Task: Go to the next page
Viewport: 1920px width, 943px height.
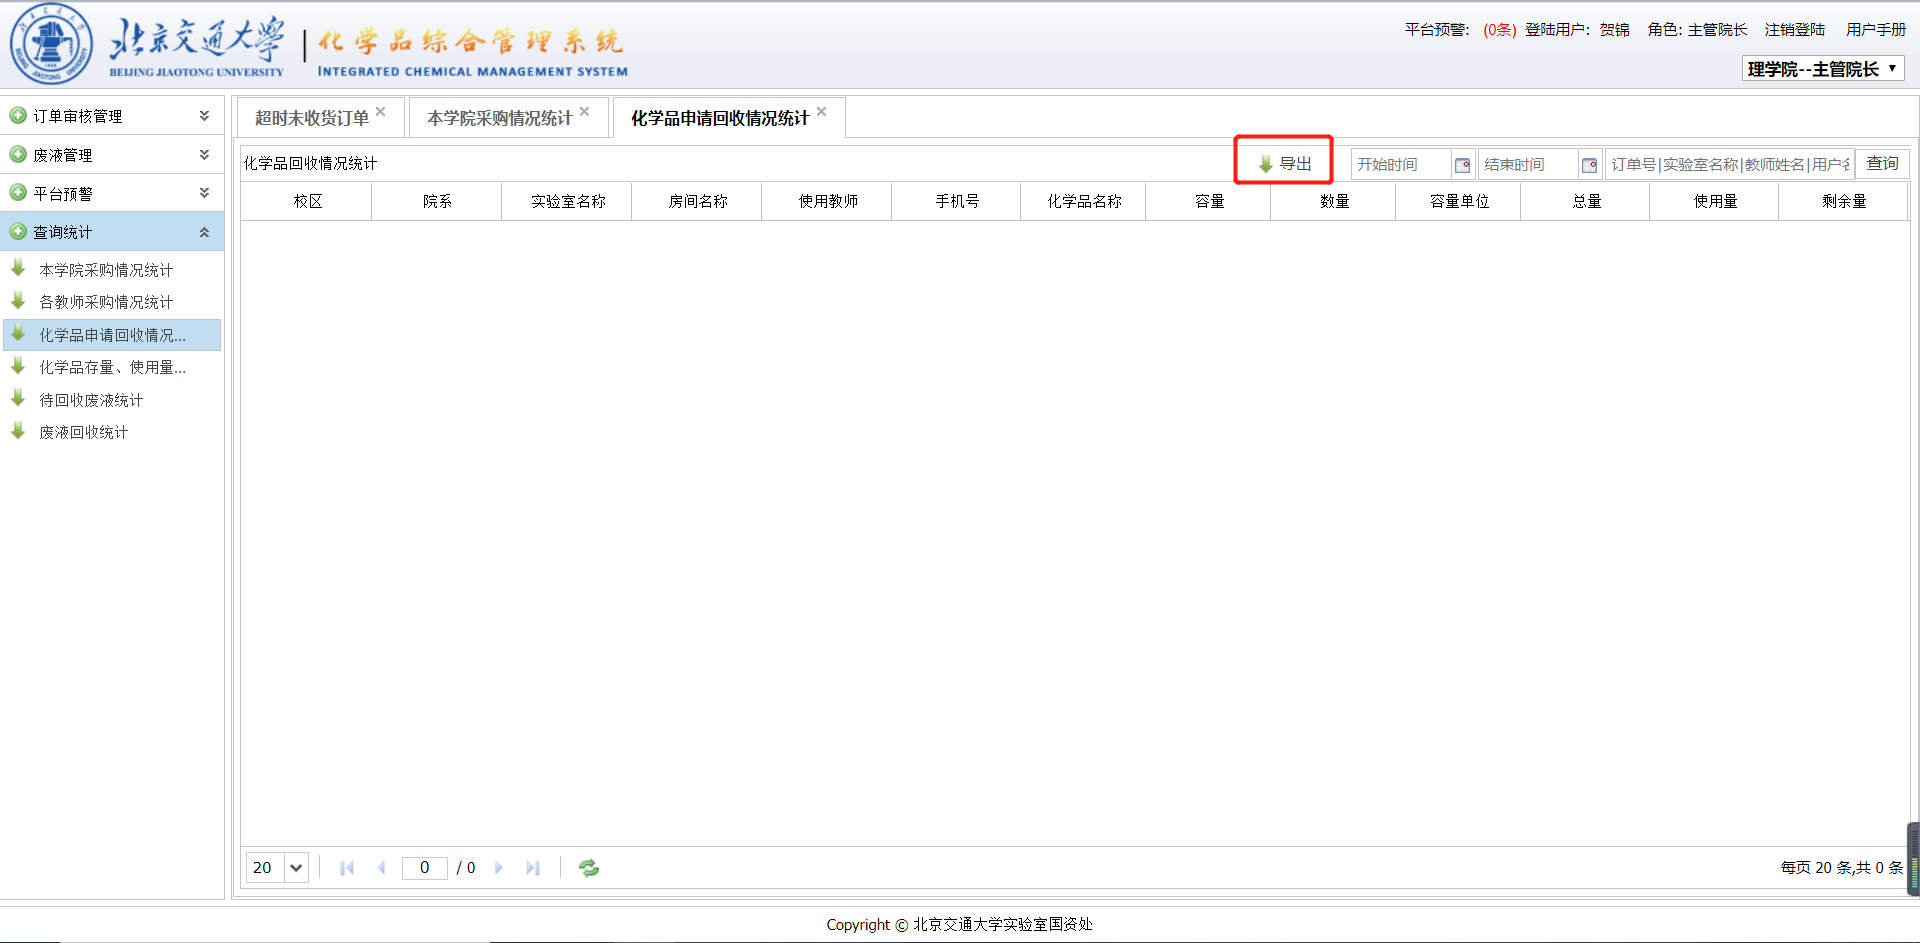Action: pos(499,868)
